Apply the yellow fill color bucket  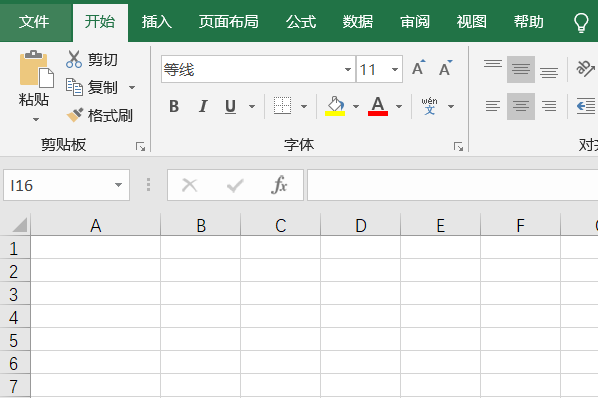pyautogui.click(x=335, y=106)
